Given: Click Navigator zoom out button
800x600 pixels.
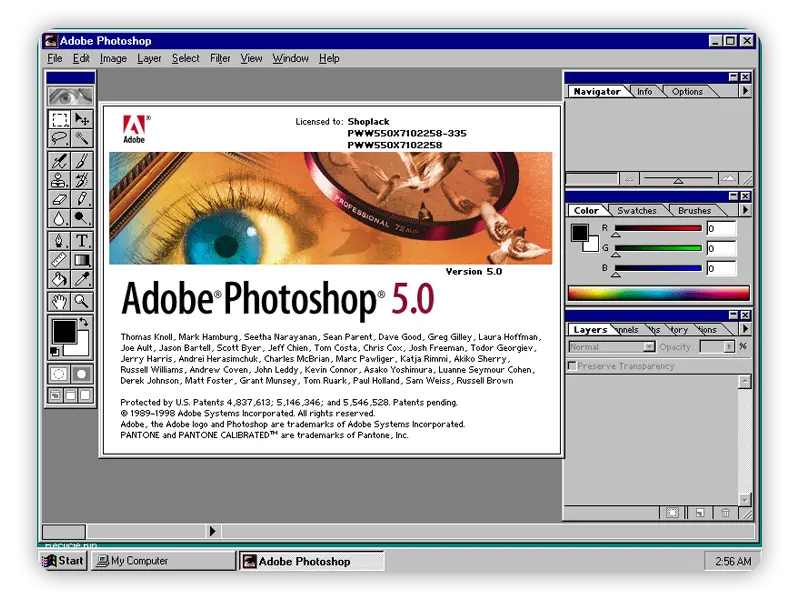Looking at the screenshot, I should (x=630, y=179).
